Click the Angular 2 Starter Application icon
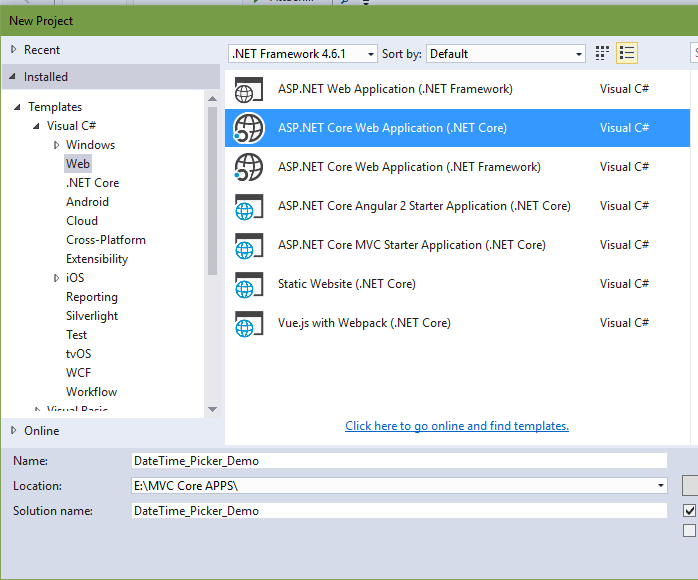Viewport: 698px width, 580px height. pos(249,207)
